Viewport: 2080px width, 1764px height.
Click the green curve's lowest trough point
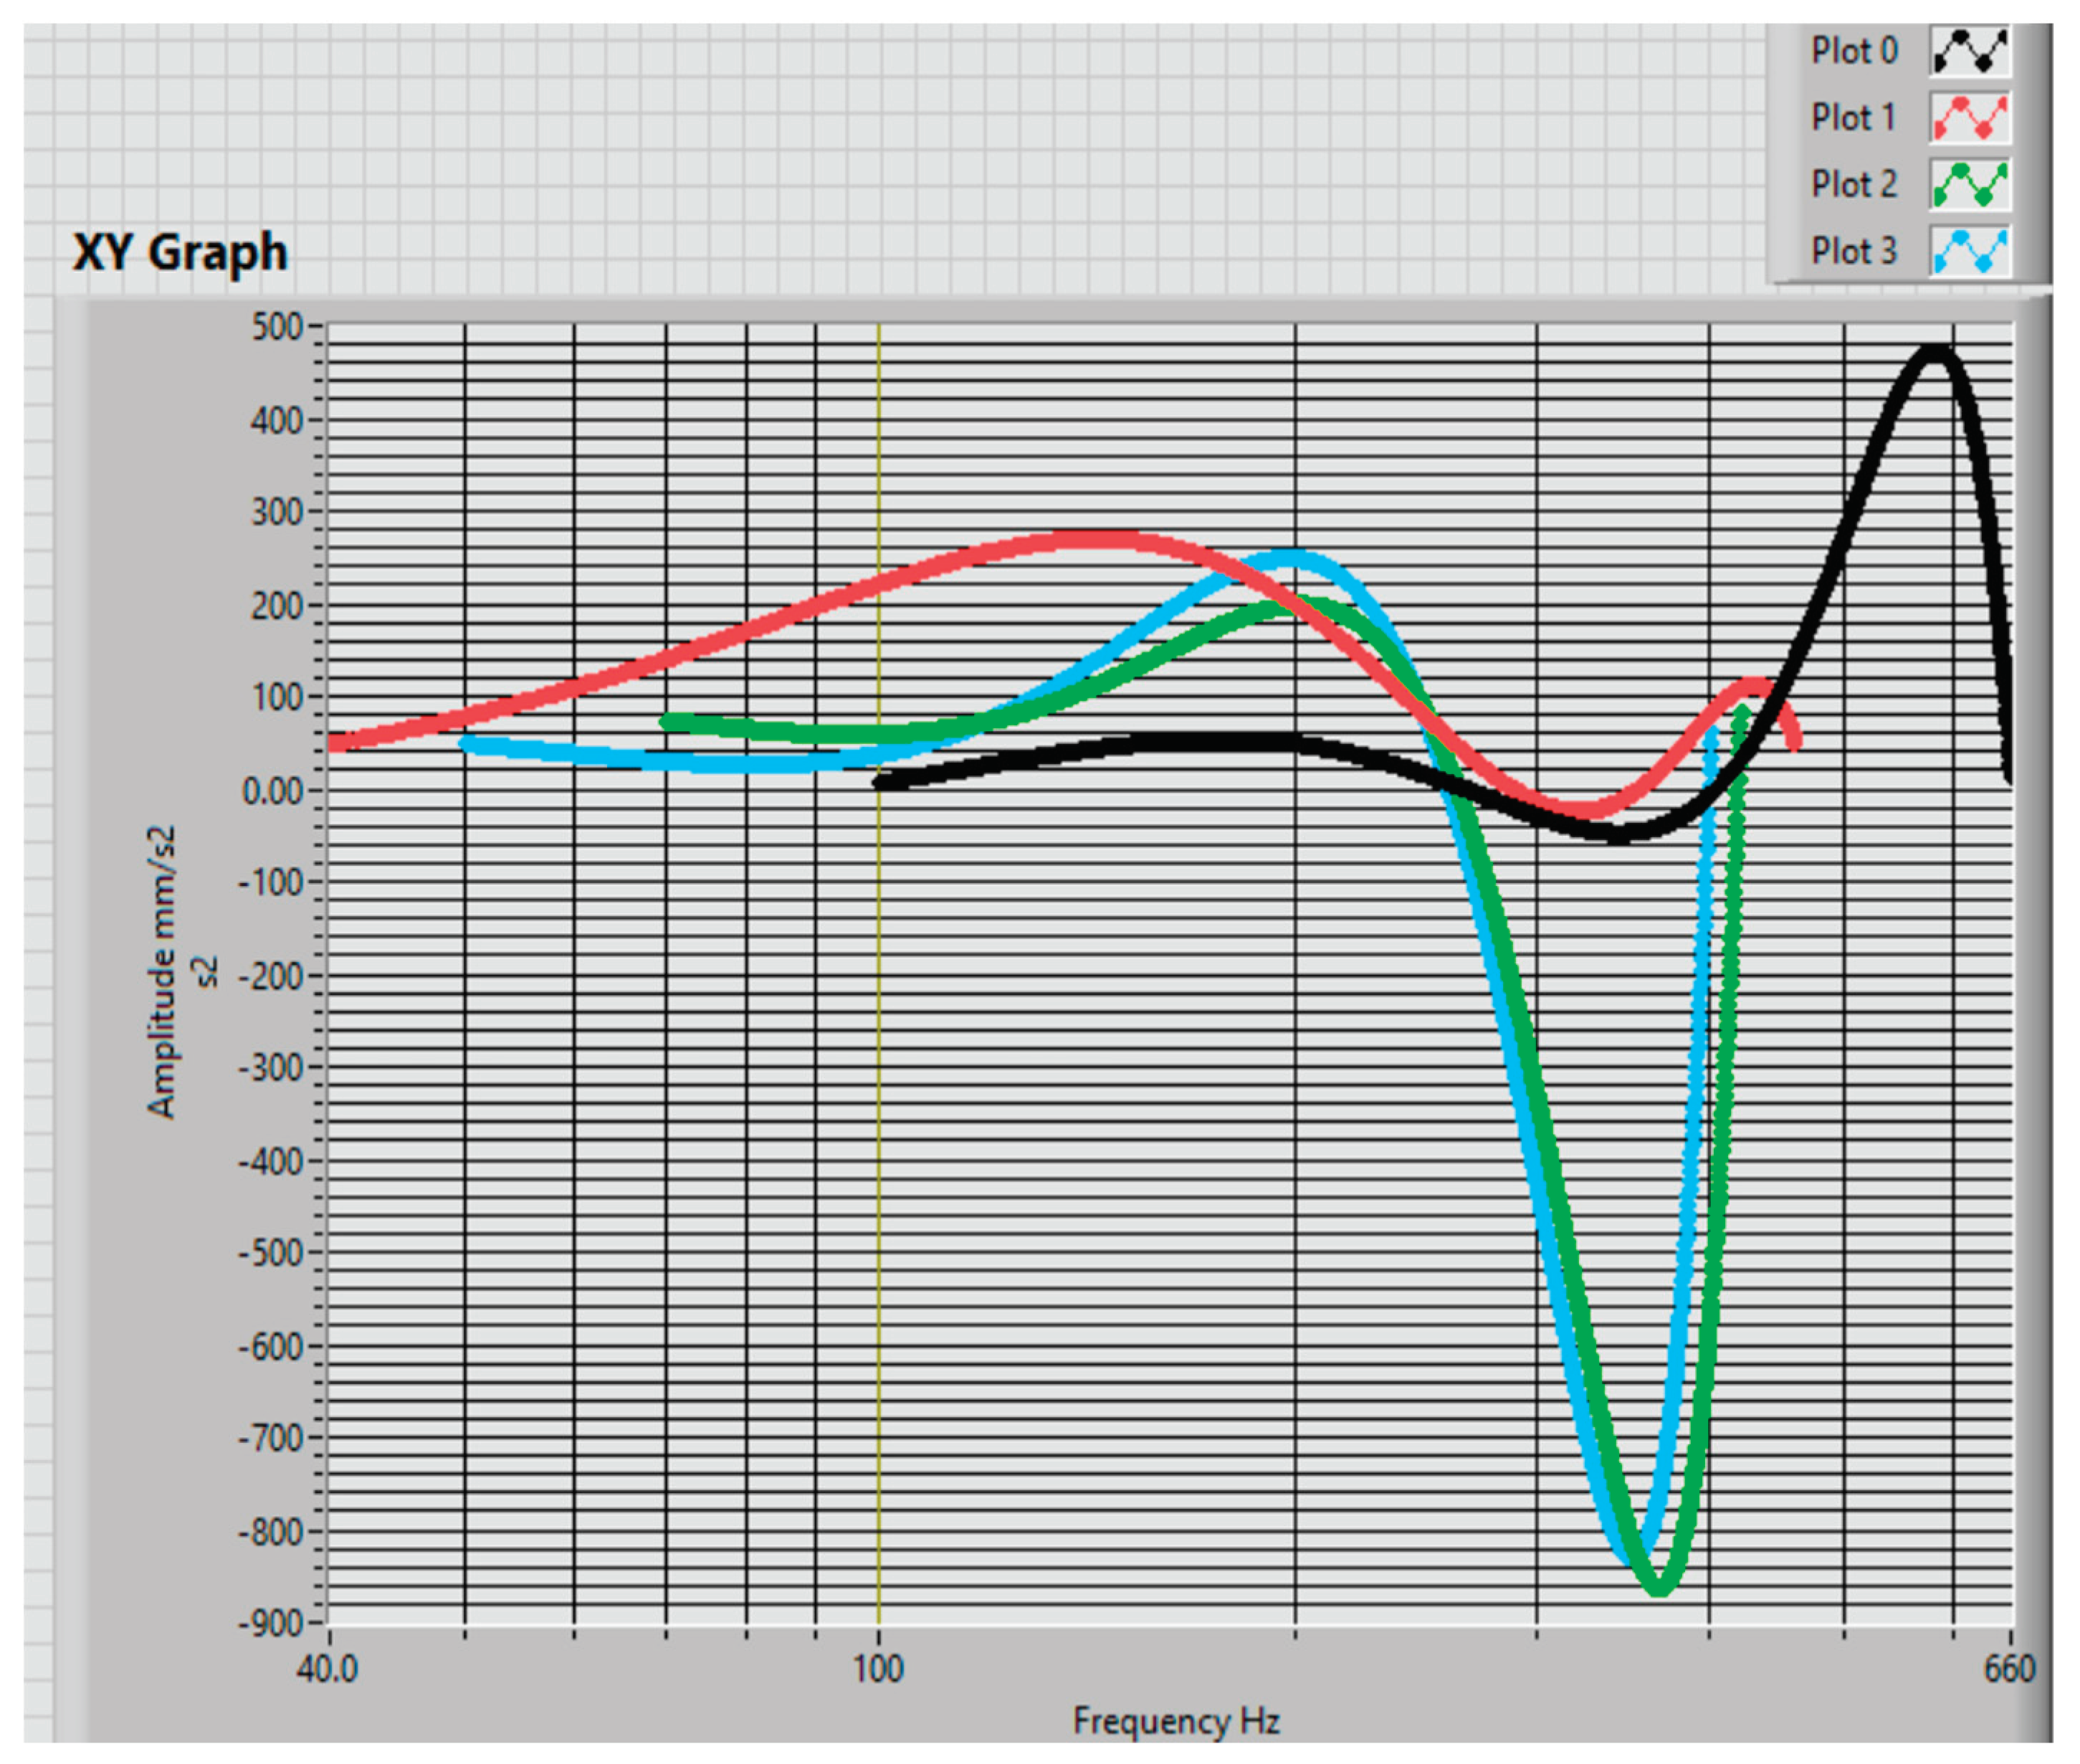(1659, 1587)
